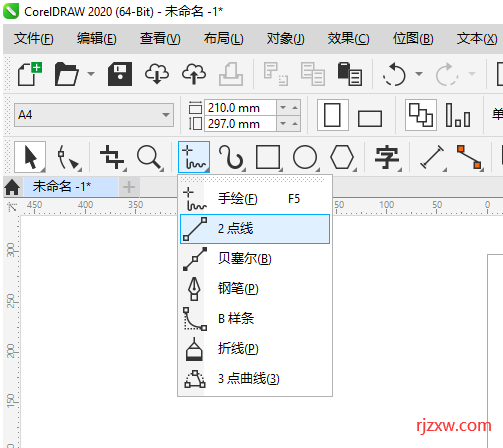Click the page width field 210.0 mm
This screenshot has height=448, width=503.
pos(240,108)
